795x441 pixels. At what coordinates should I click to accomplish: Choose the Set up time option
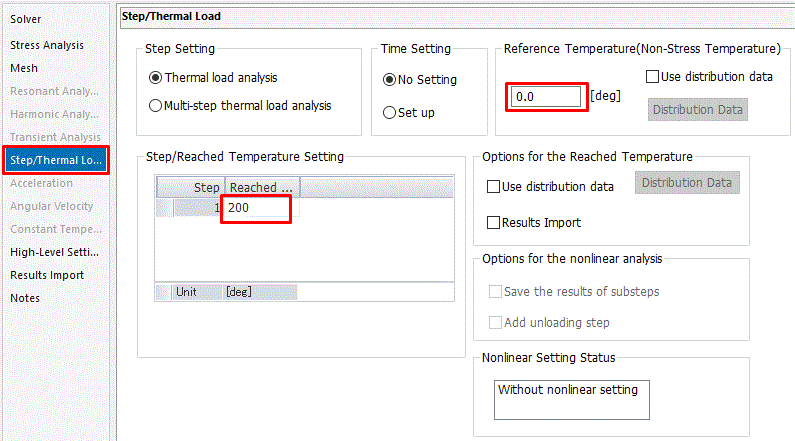click(390, 113)
